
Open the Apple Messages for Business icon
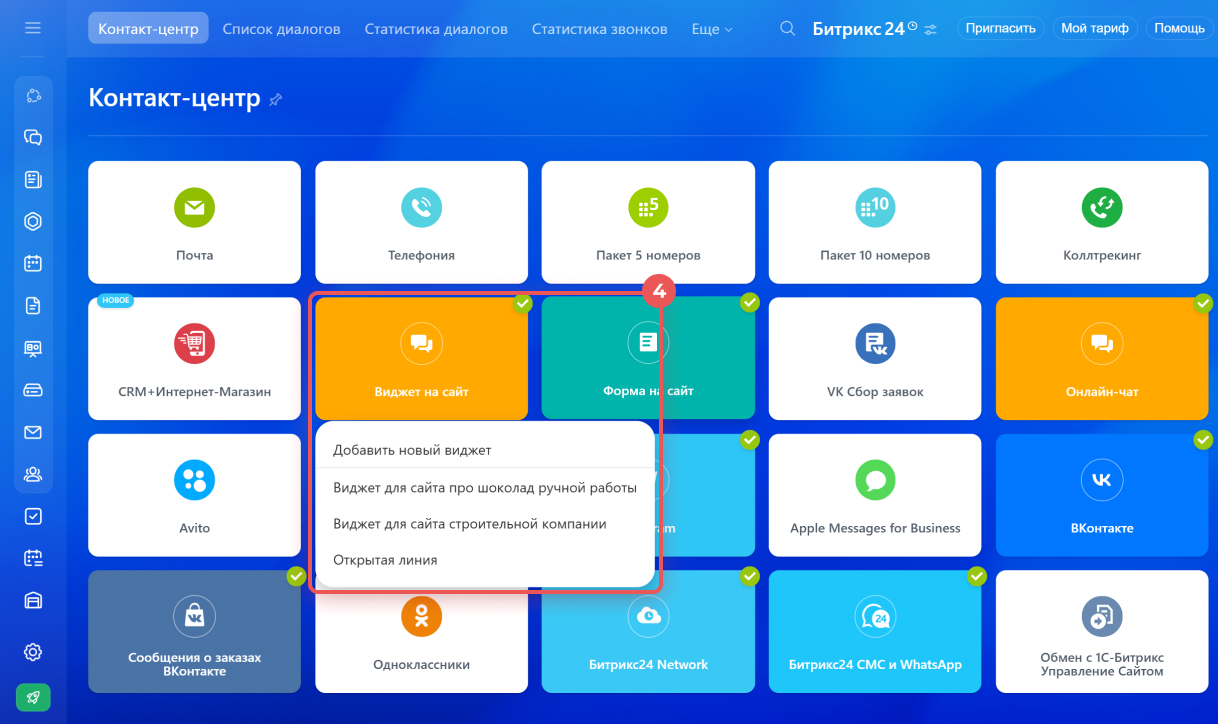[875, 480]
